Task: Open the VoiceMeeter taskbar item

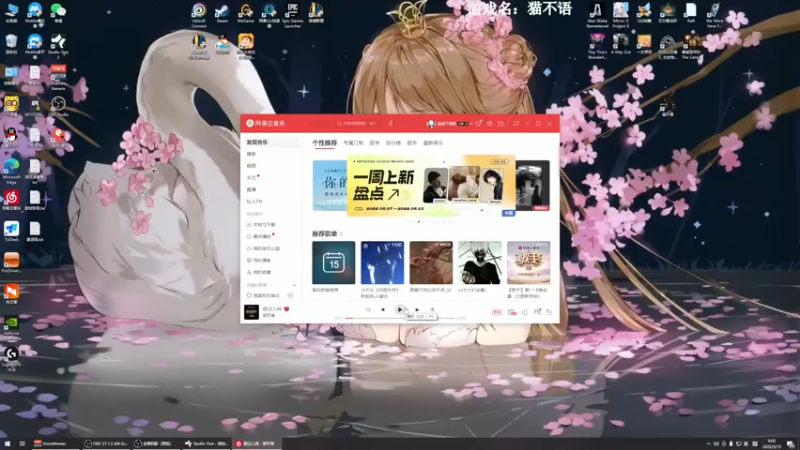Action: pyautogui.click(x=55, y=444)
